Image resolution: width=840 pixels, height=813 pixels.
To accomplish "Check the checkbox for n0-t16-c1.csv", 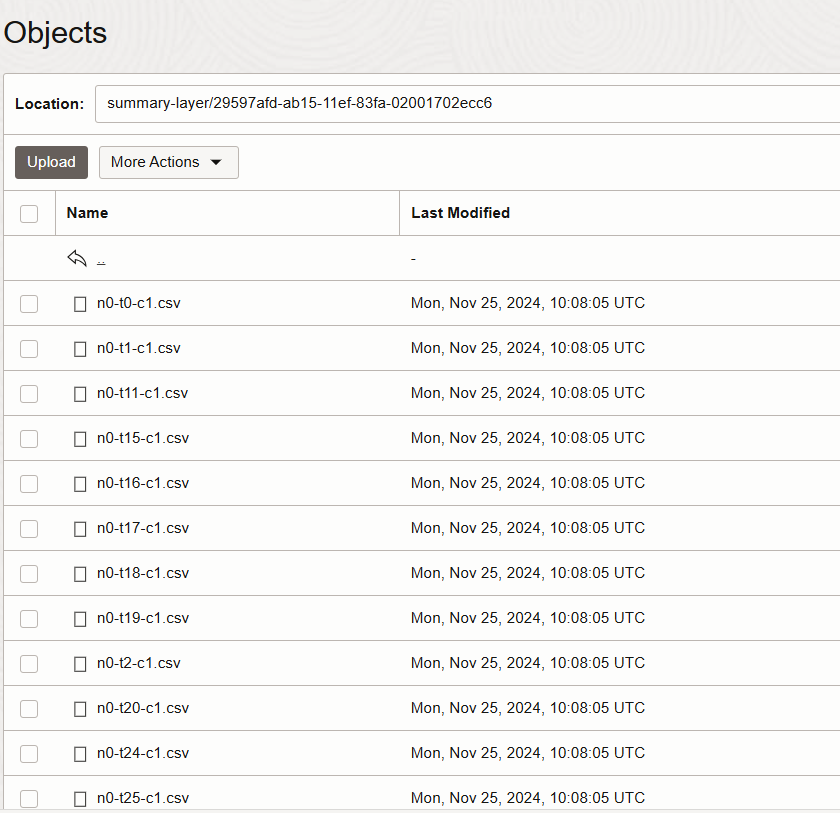I will pyautogui.click(x=29, y=483).
